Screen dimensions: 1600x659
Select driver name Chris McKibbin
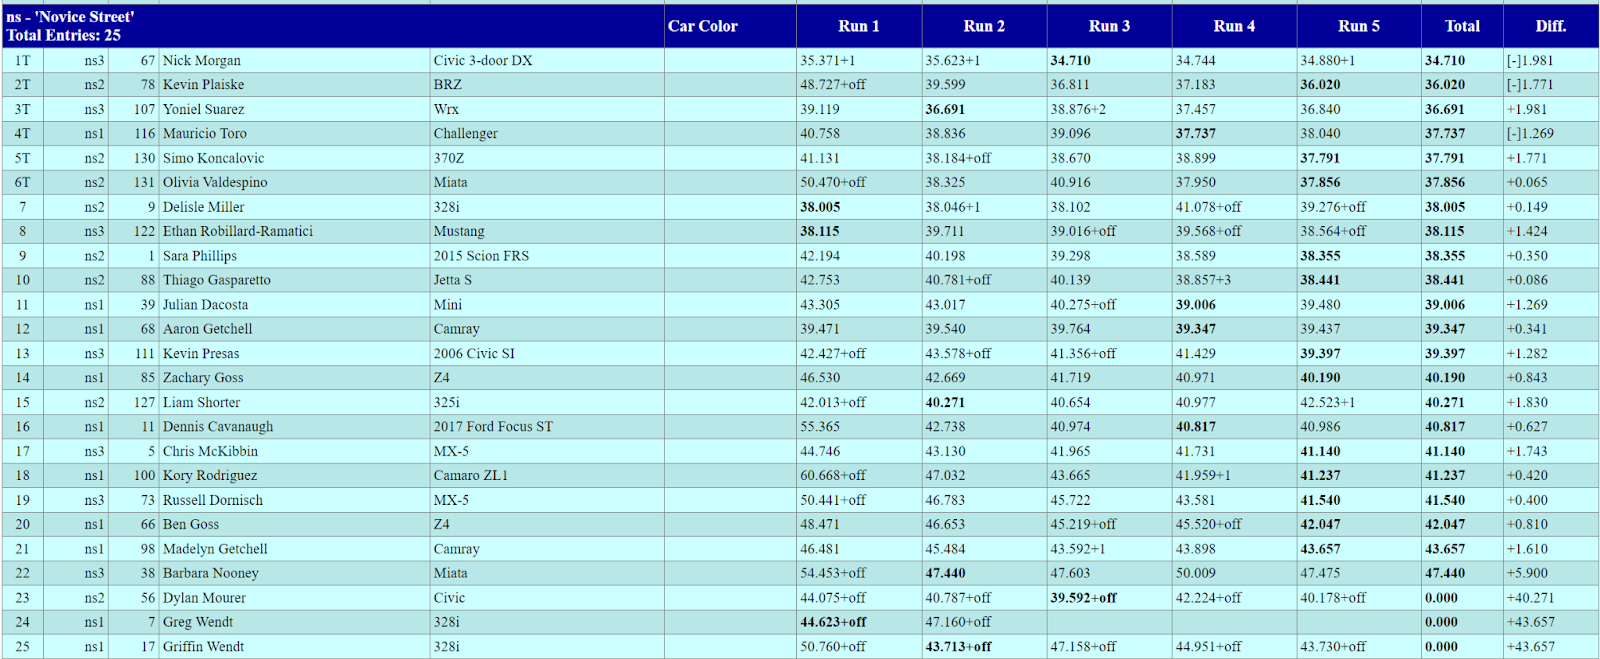pyautogui.click(x=211, y=452)
